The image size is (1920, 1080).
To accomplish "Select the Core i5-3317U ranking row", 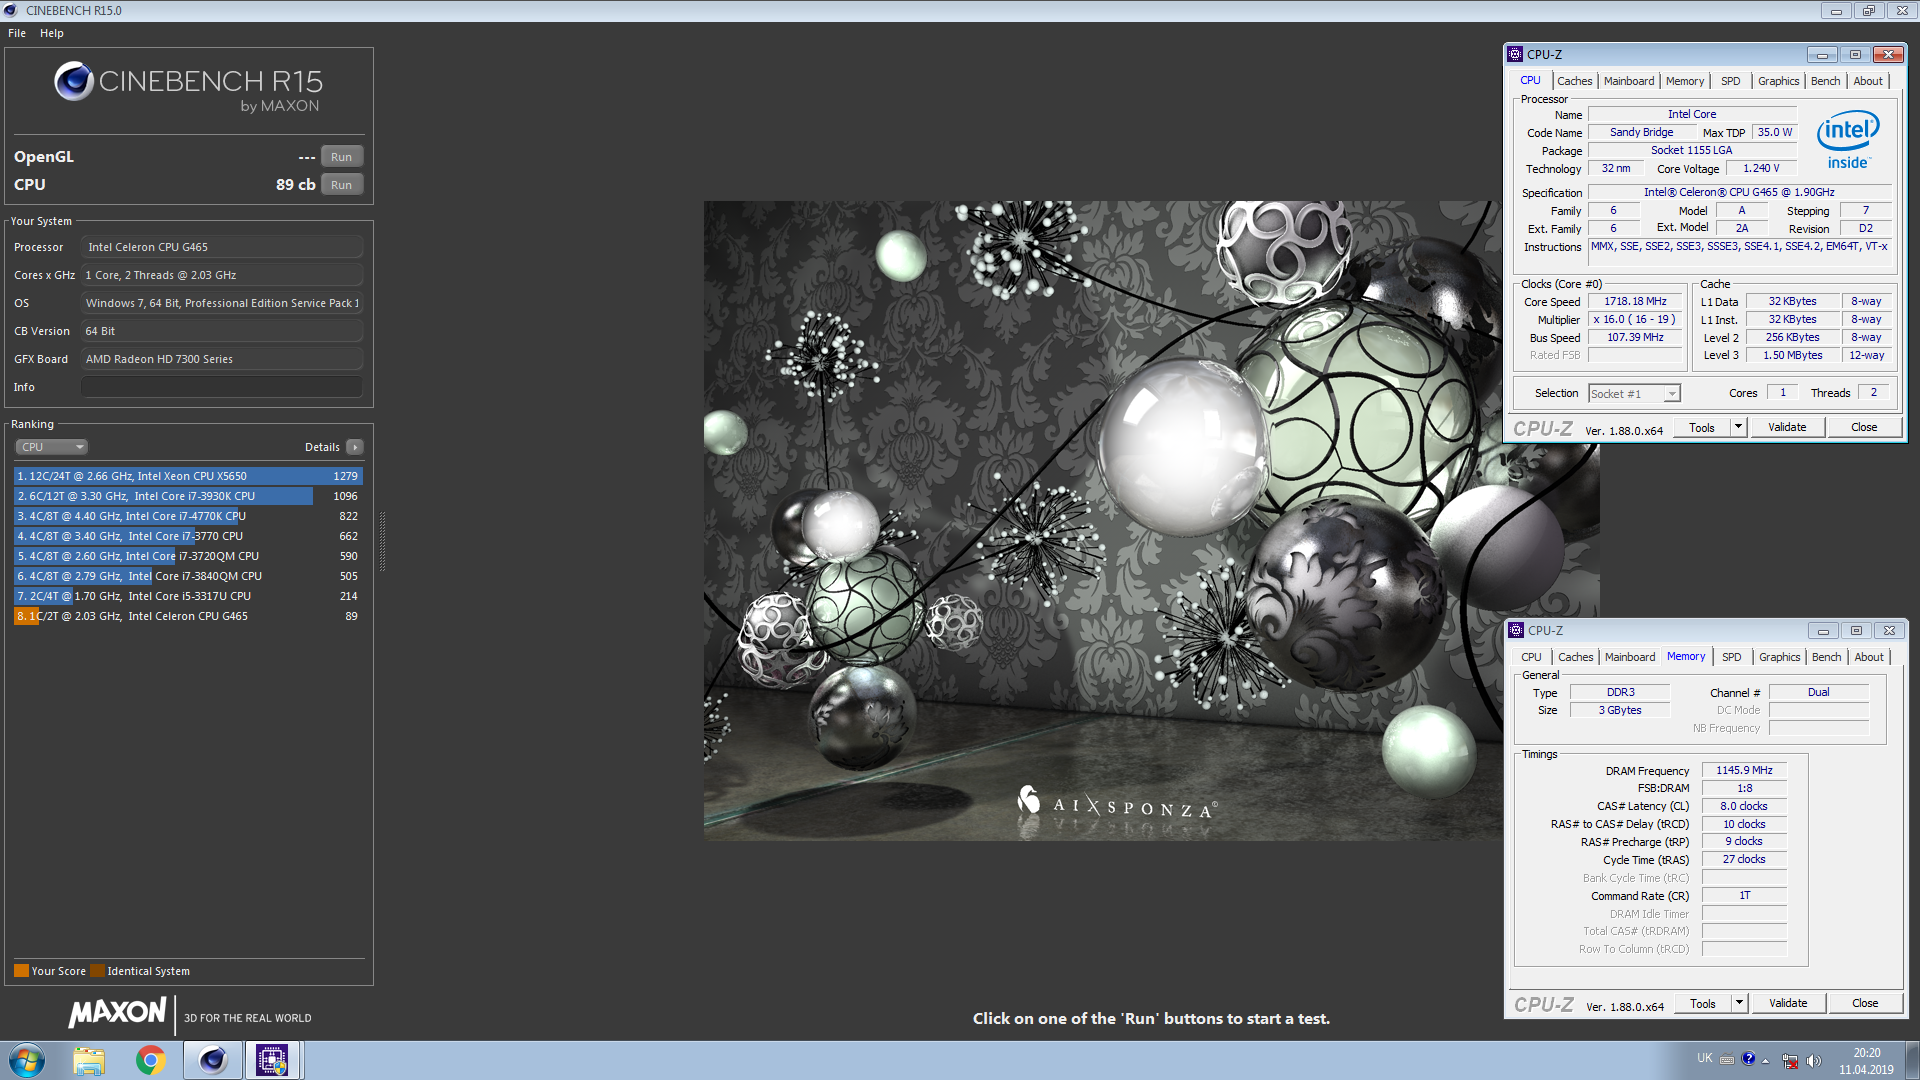I will (188, 596).
